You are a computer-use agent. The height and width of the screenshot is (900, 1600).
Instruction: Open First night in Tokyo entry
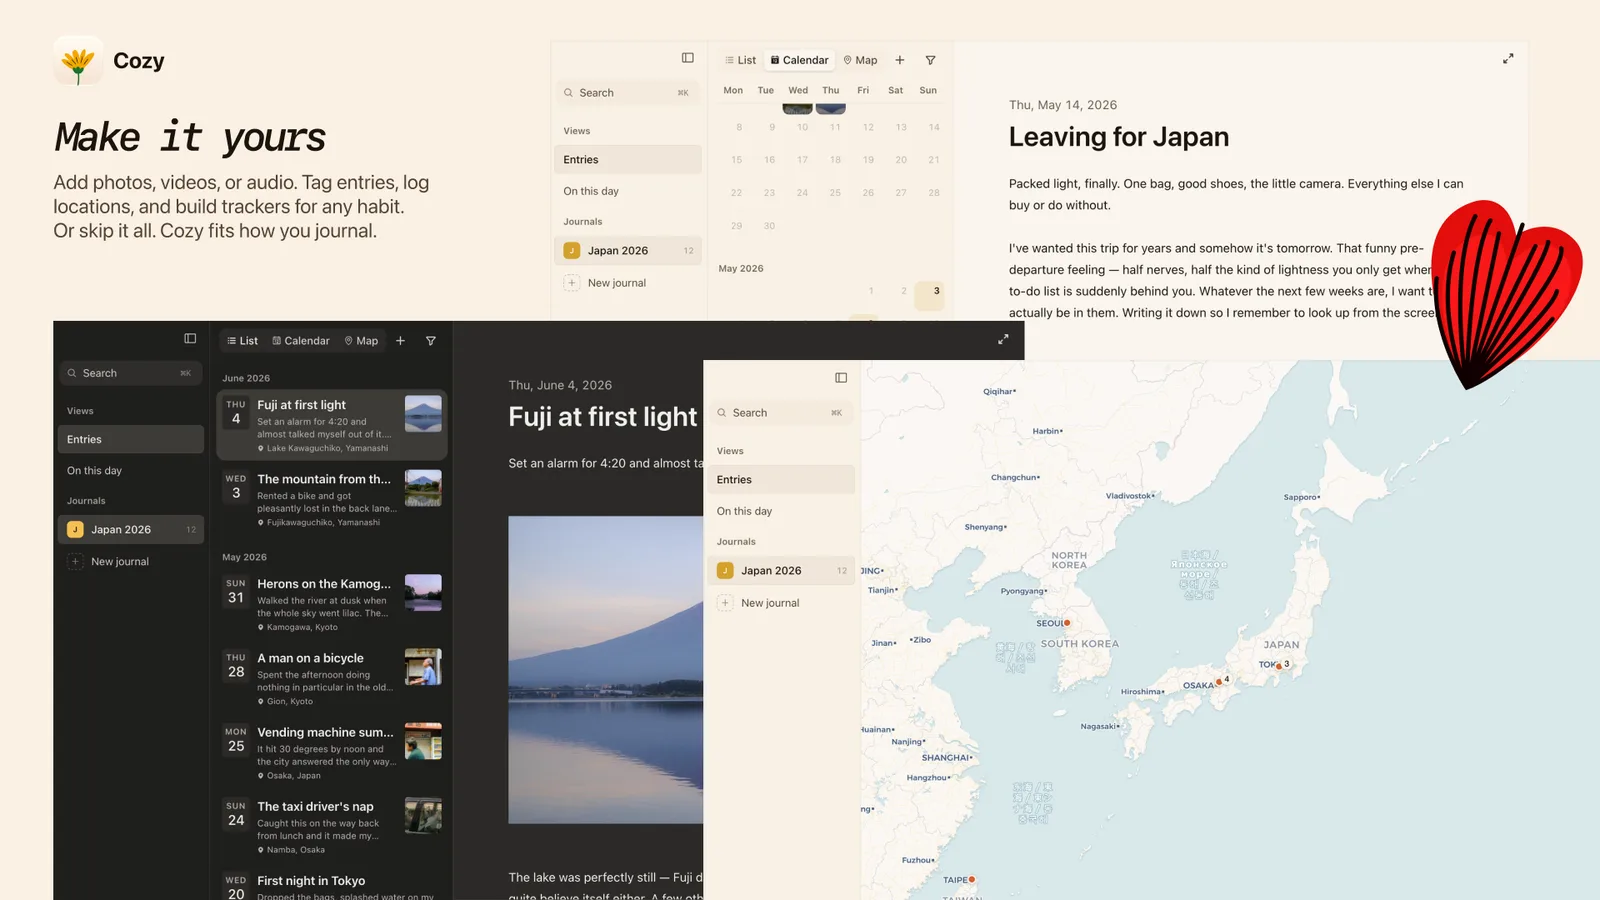[332, 883]
